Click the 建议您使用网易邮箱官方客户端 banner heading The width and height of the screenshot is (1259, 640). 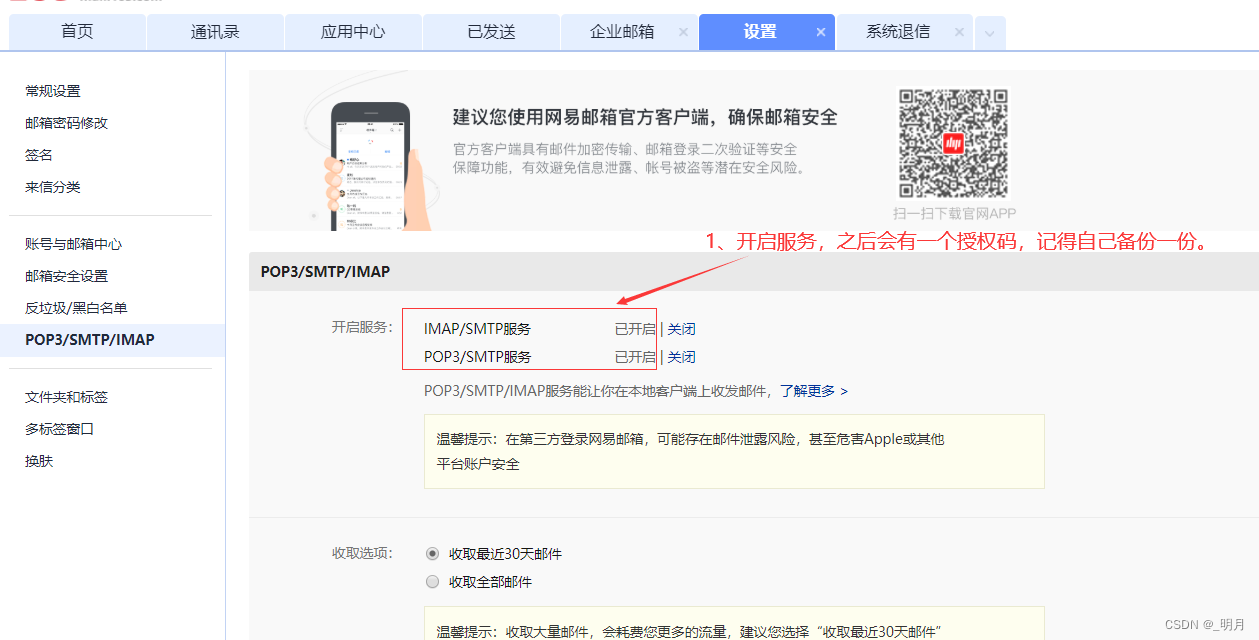[x=645, y=117]
